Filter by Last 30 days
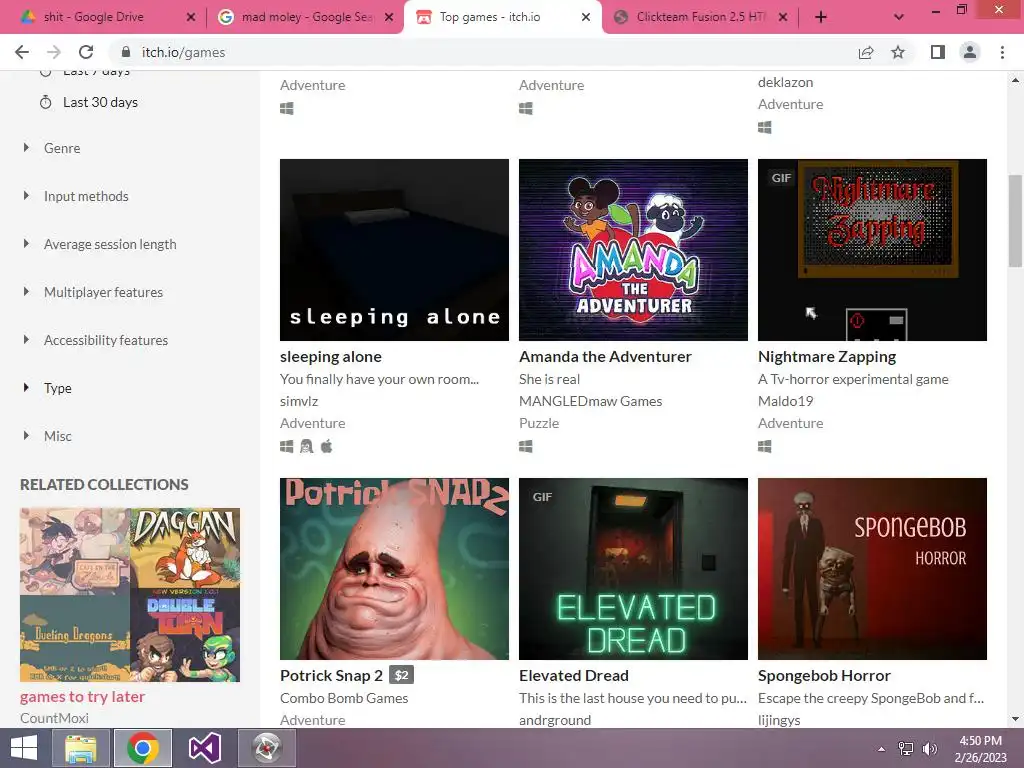The width and height of the screenshot is (1024, 768). pos(100,103)
